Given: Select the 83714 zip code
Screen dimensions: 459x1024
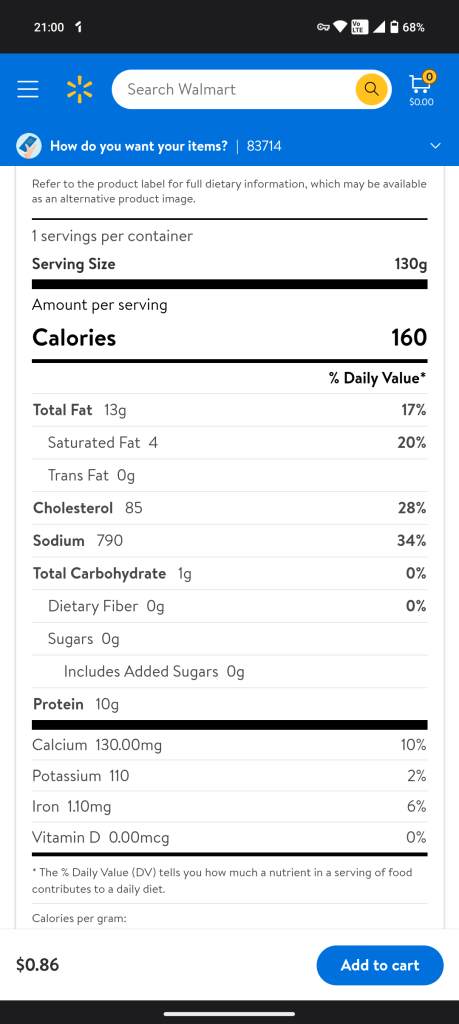Looking at the screenshot, I should (264, 146).
